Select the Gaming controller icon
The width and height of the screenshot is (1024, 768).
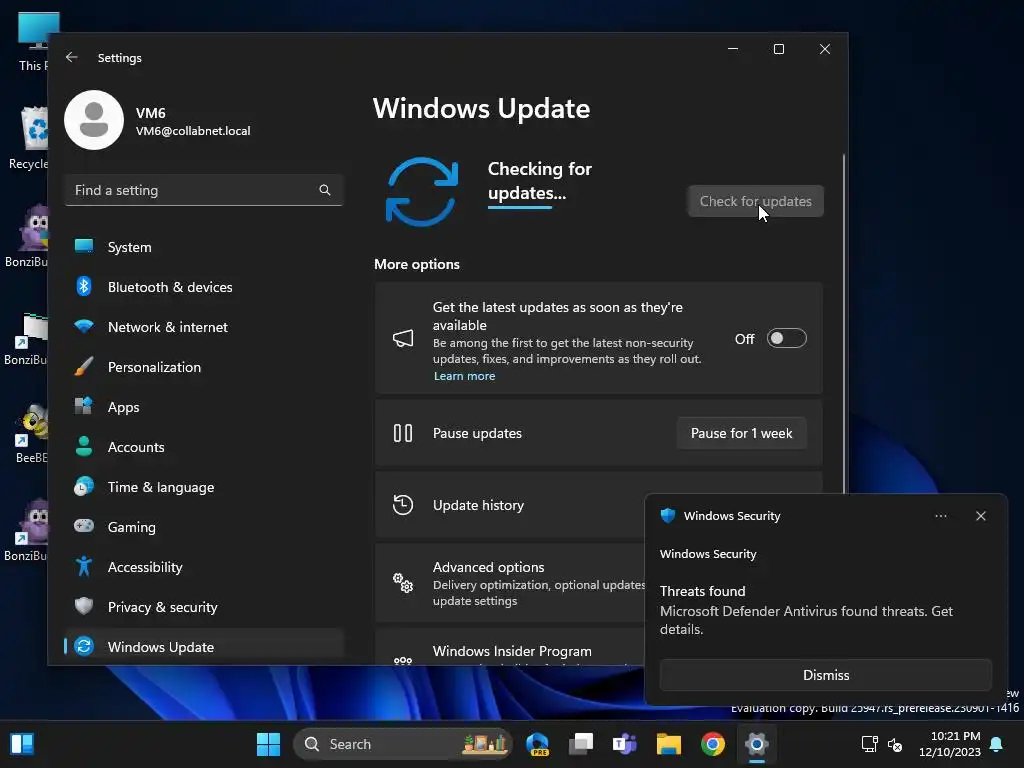pyautogui.click(x=84, y=526)
